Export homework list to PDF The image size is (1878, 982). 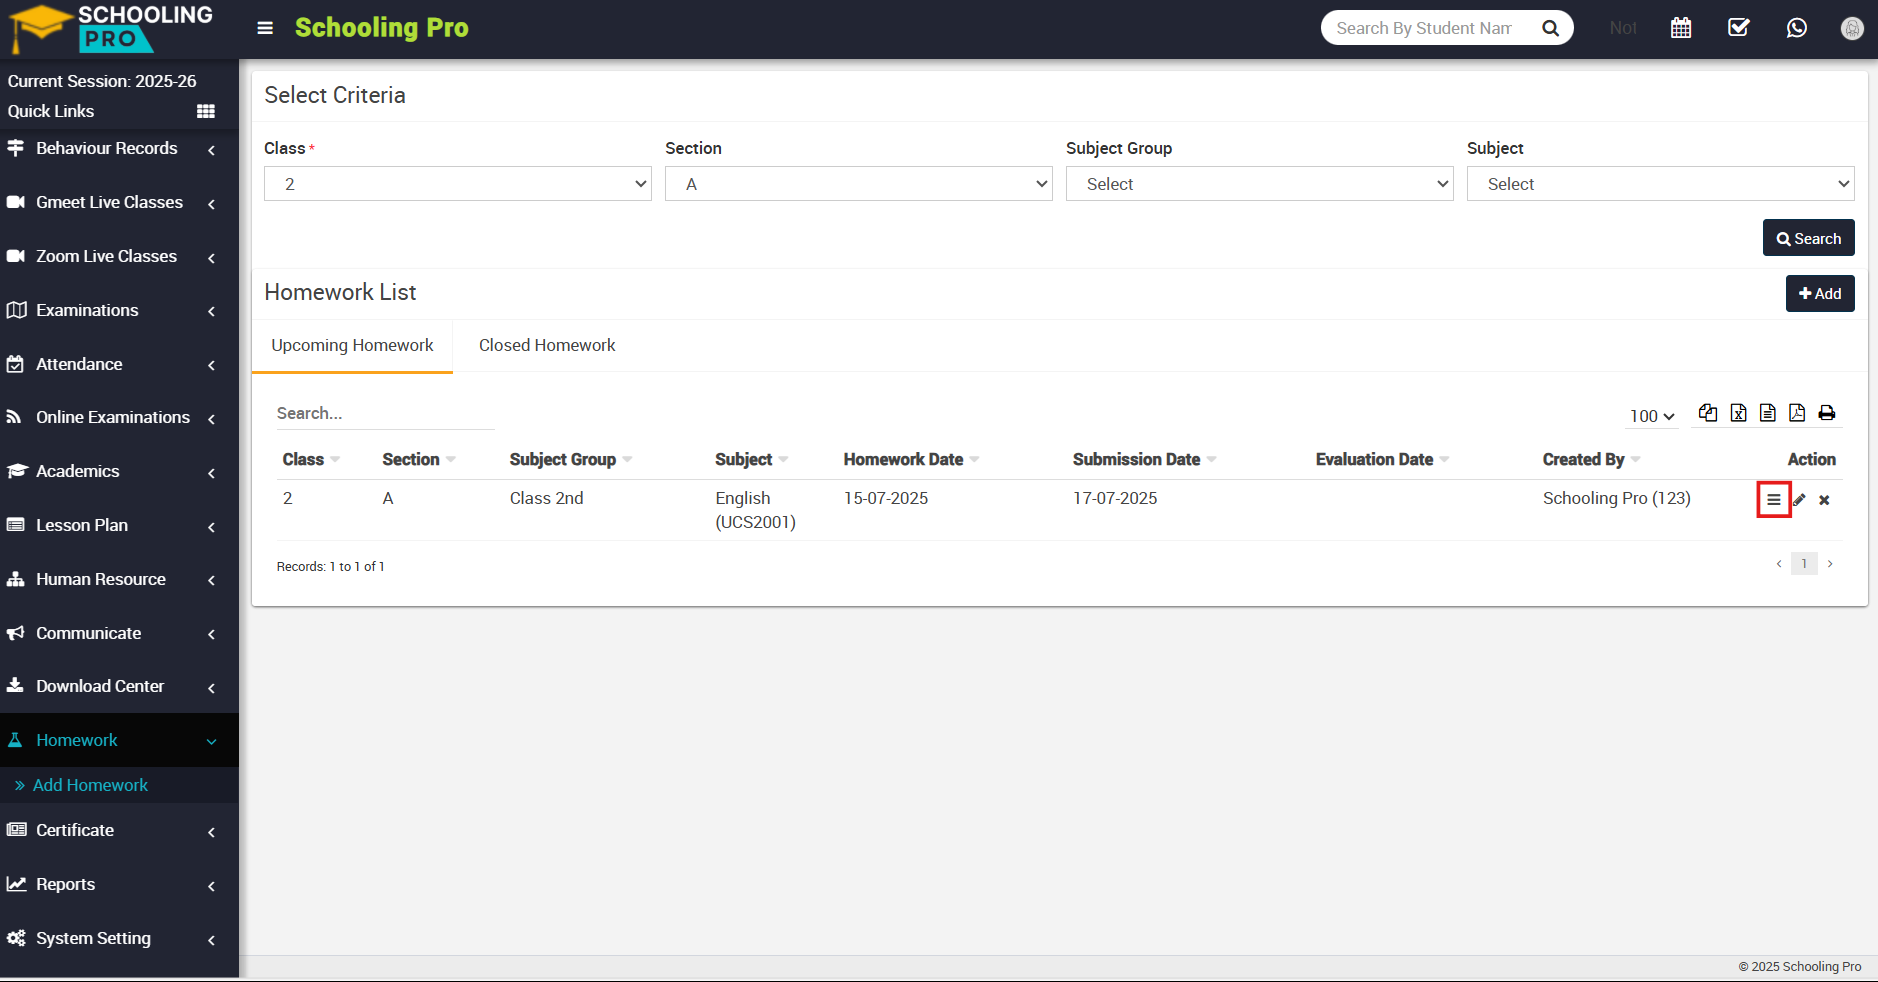[1797, 413]
